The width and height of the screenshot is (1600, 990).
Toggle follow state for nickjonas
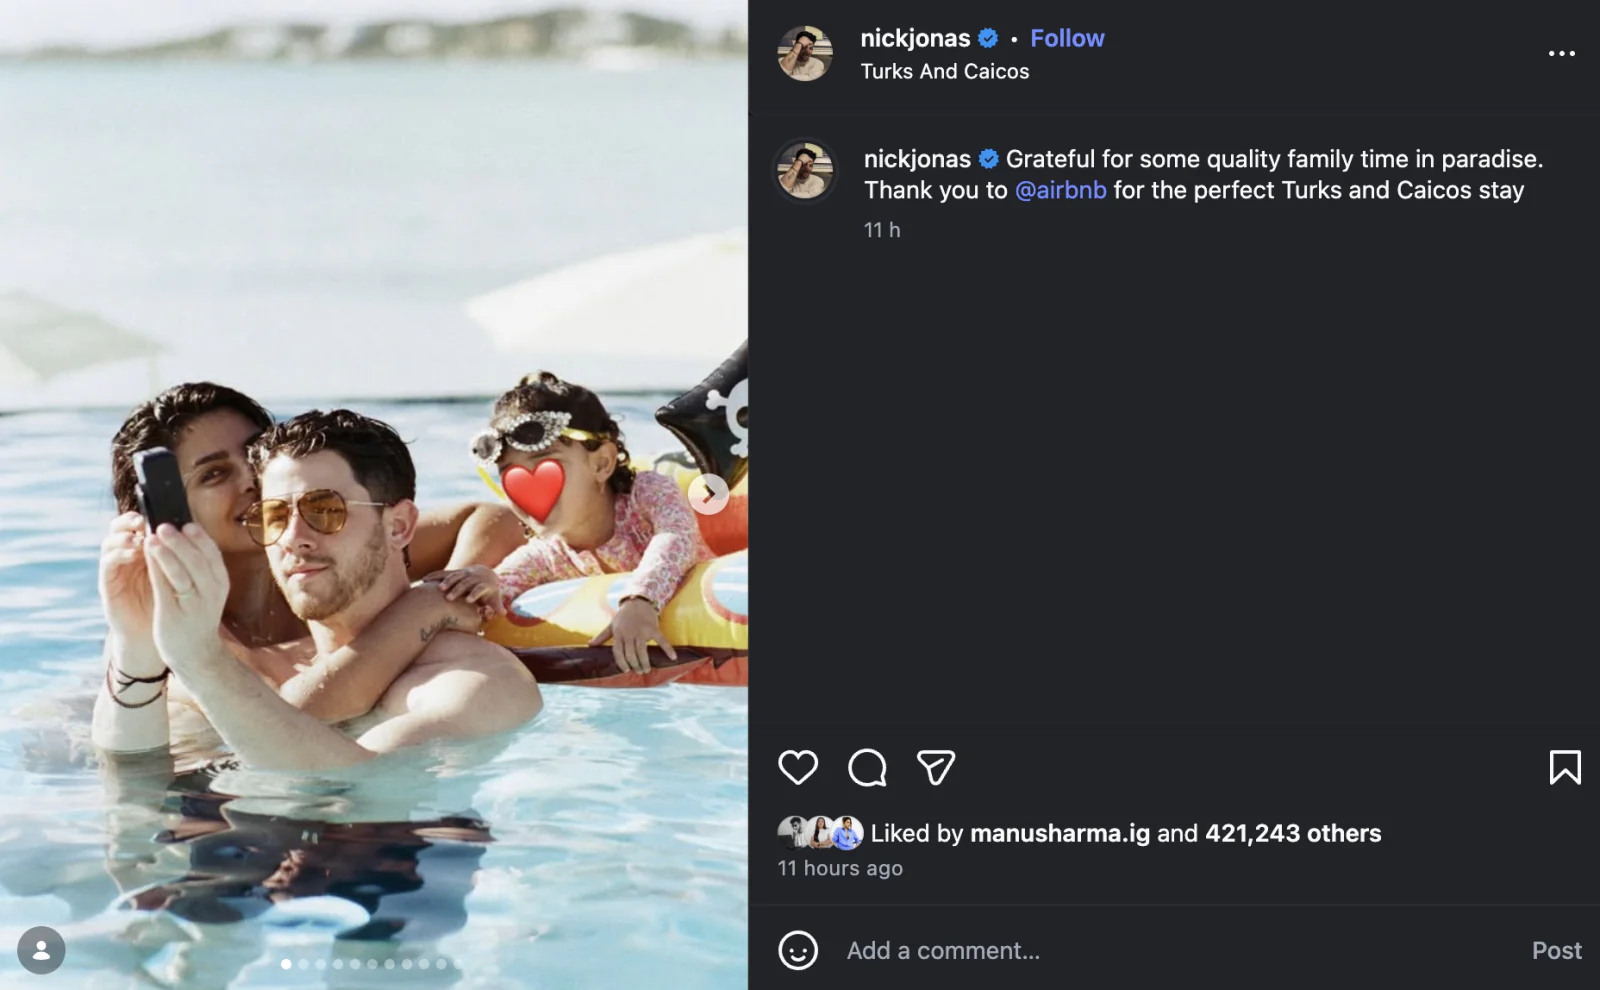(x=1067, y=37)
